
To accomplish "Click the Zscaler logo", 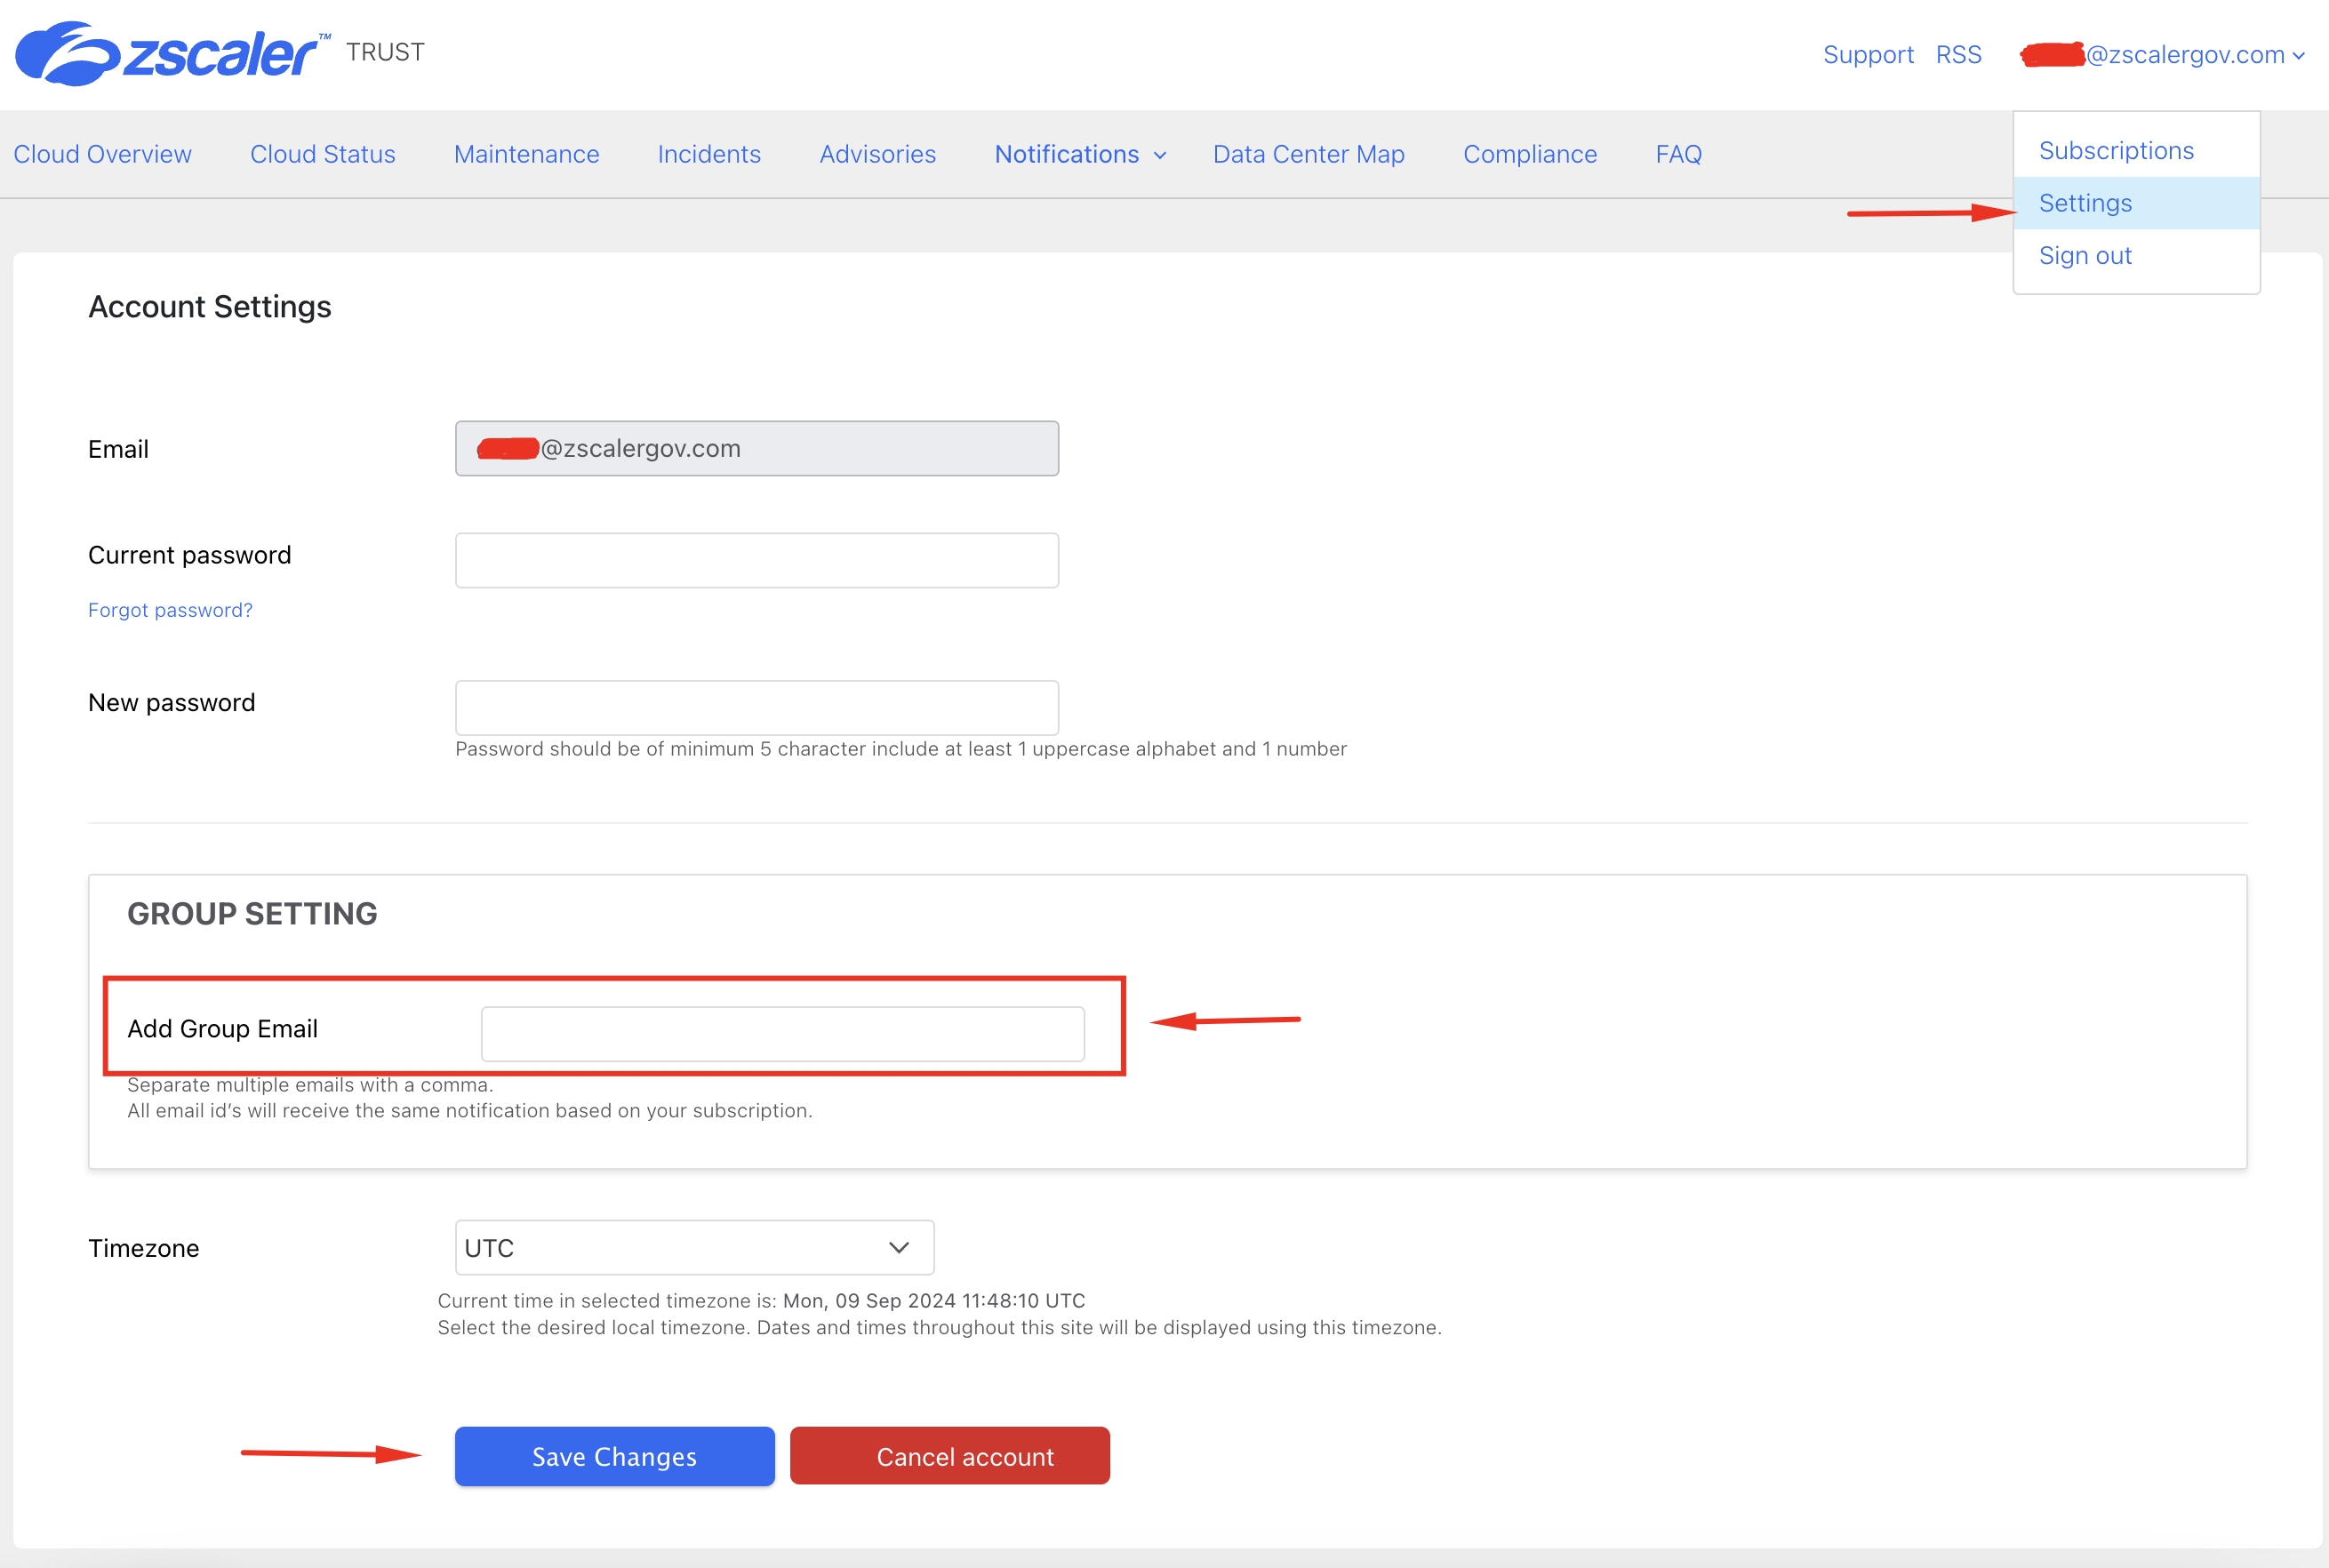I will pos(170,53).
